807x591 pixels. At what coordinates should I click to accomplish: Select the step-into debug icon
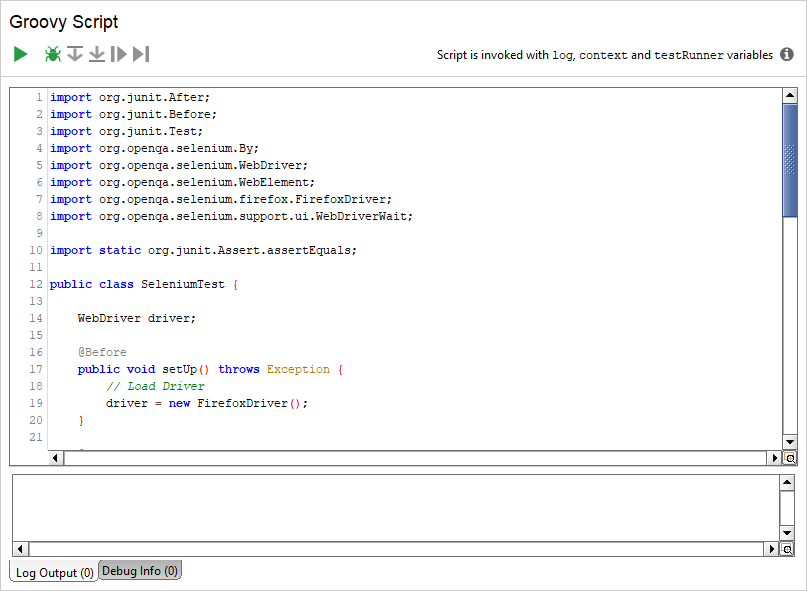point(96,54)
